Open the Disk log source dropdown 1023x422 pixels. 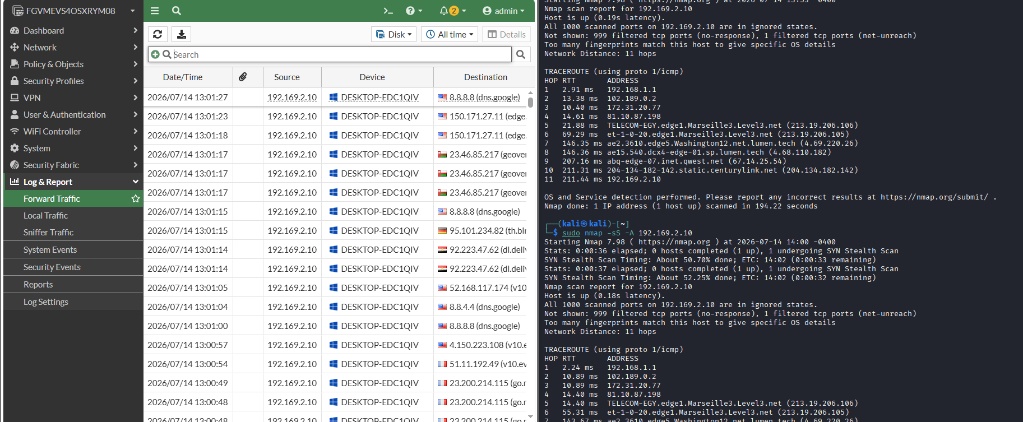393,35
